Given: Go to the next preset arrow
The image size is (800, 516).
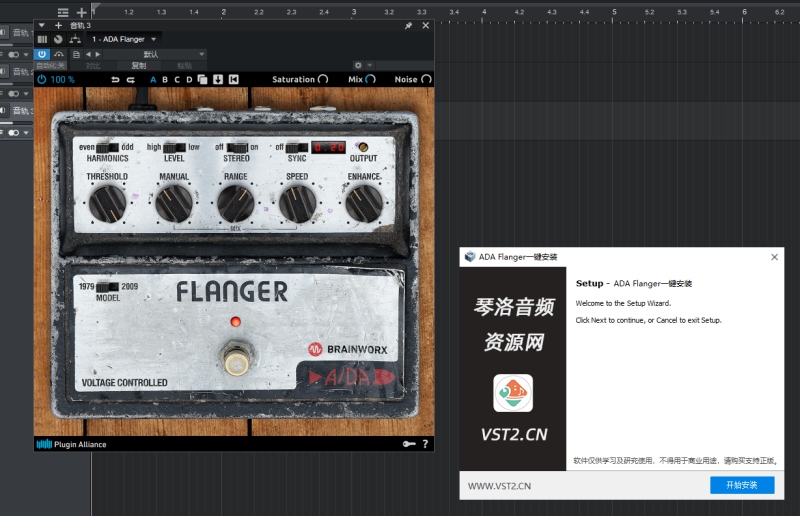Looking at the screenshot, I should pos(98,54).
